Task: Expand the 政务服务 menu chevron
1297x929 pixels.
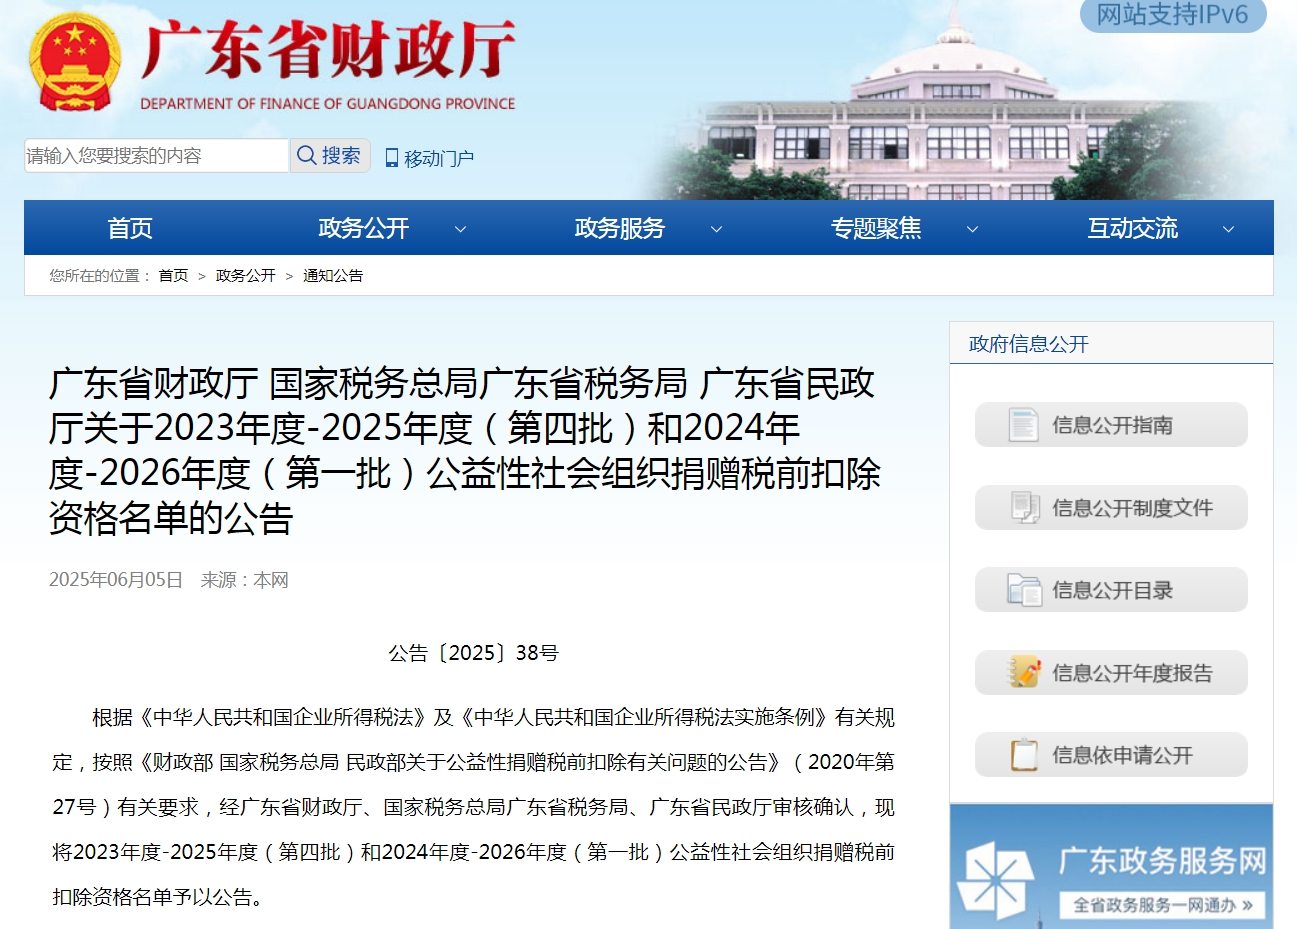Action: [x=716, y=229]
